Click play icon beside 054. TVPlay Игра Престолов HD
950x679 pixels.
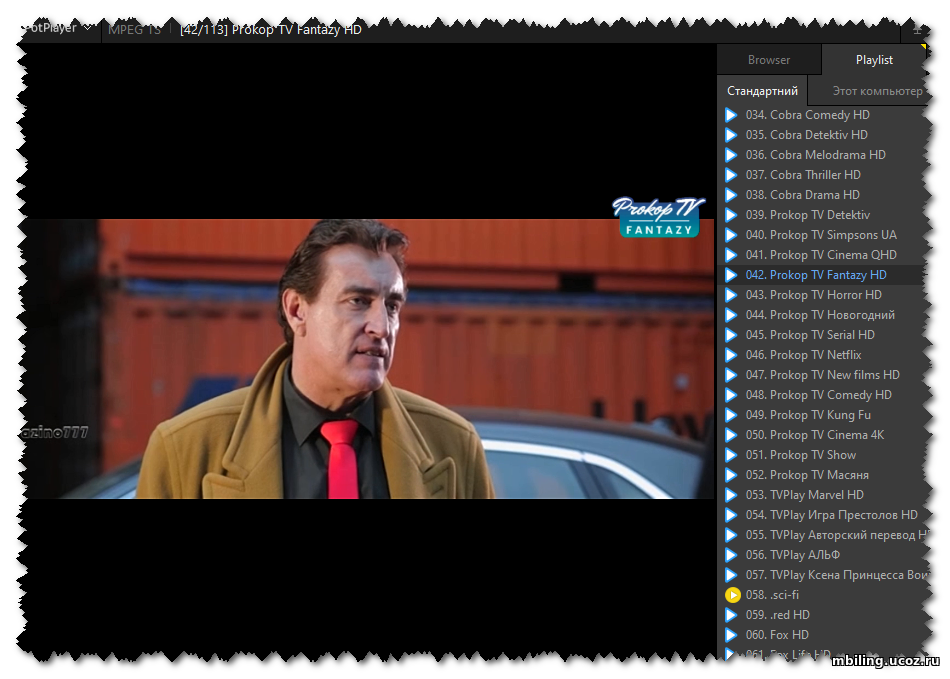click(731, 515)
